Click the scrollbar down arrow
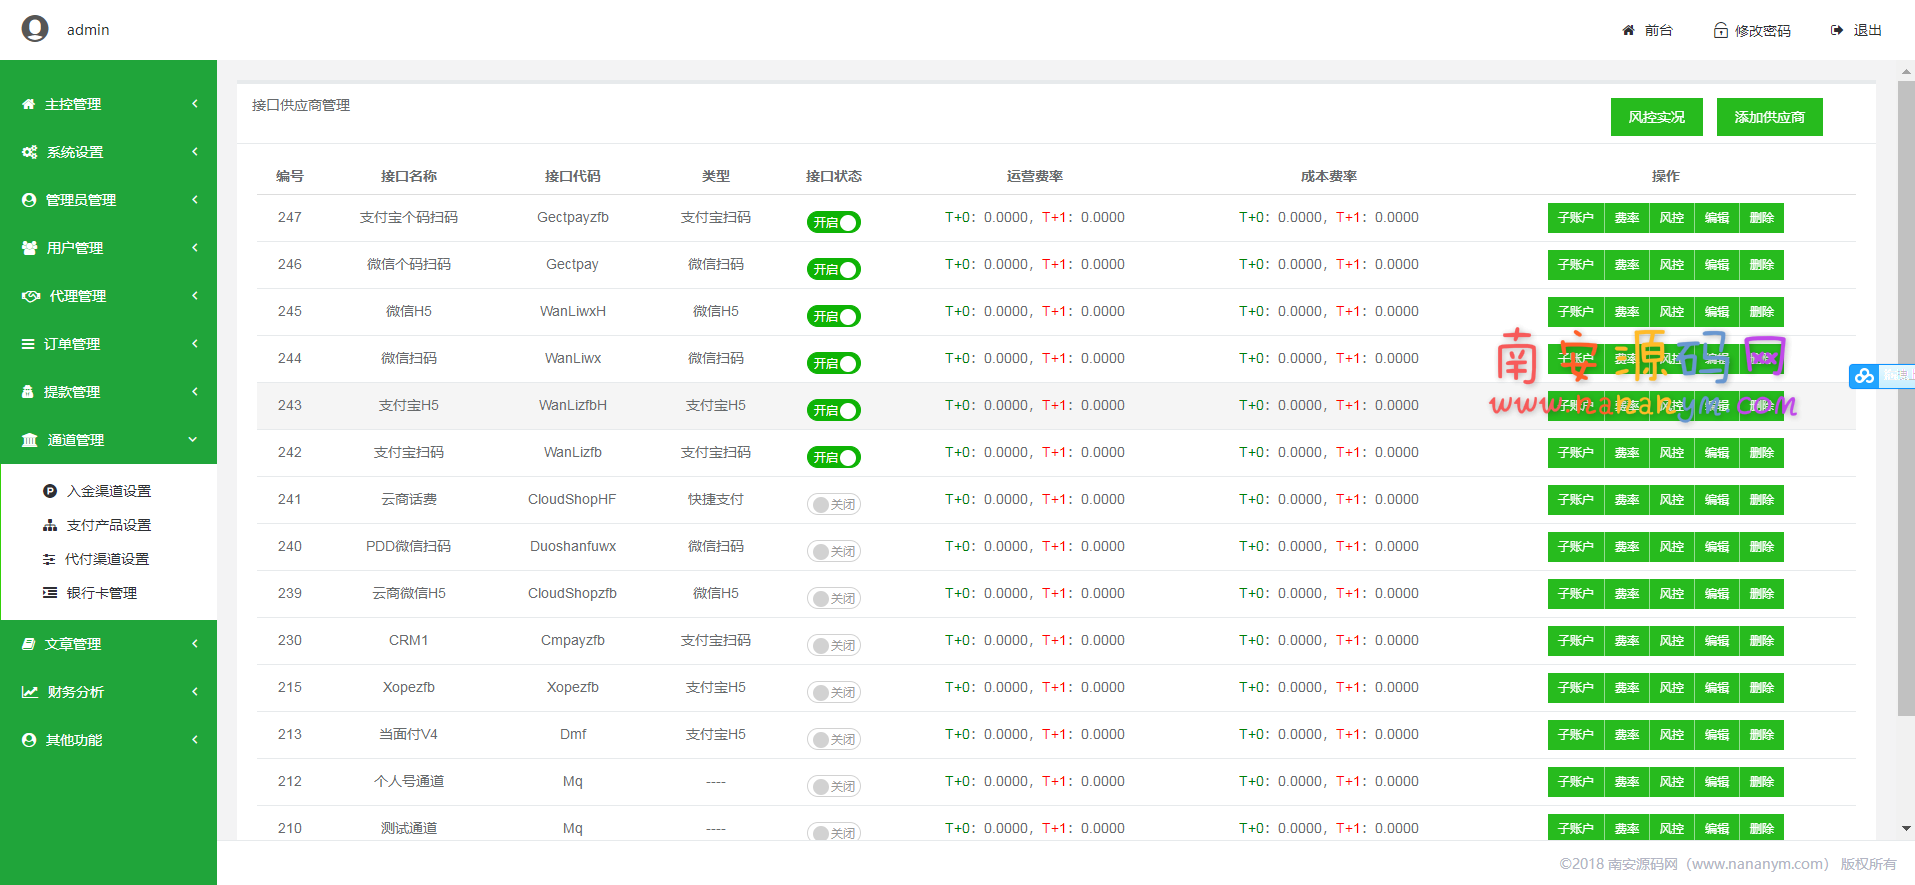This screenshot has height=885, width=1915. tap(1906, 828)
